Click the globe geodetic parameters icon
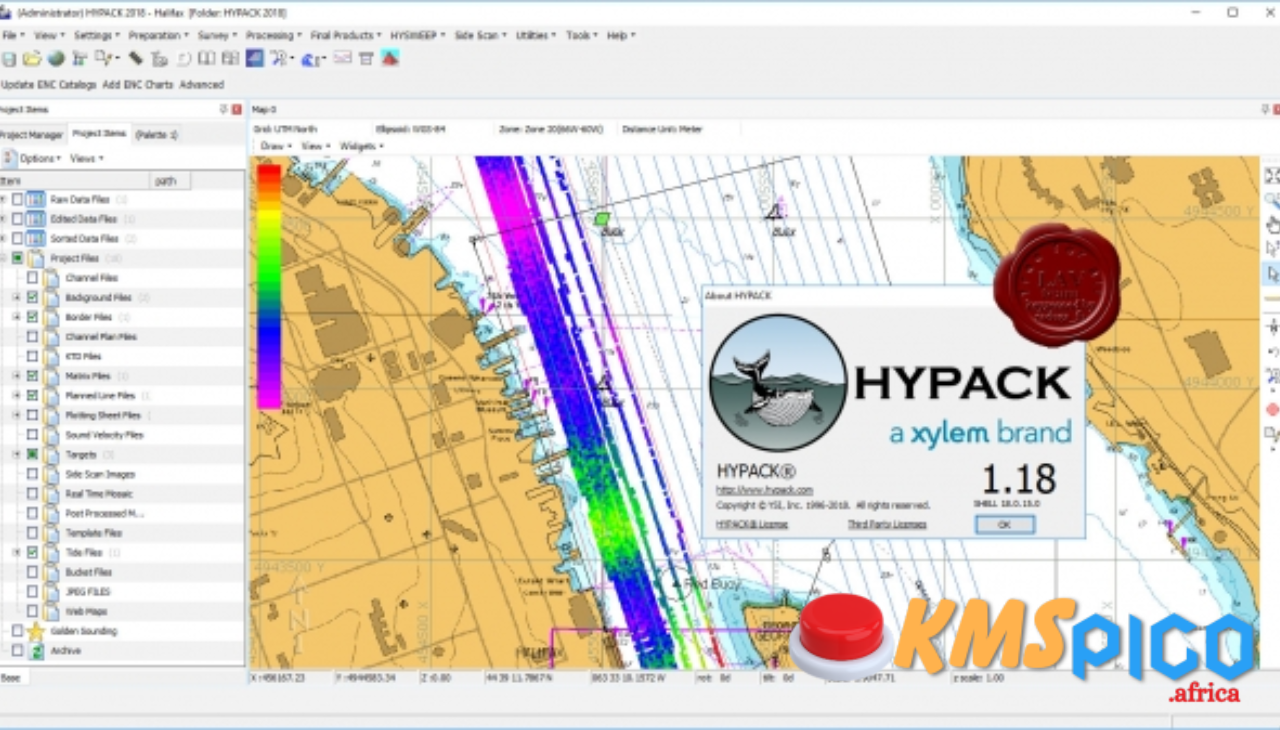Viewport: 1280px width, 730px height. (x=56, y=59)
